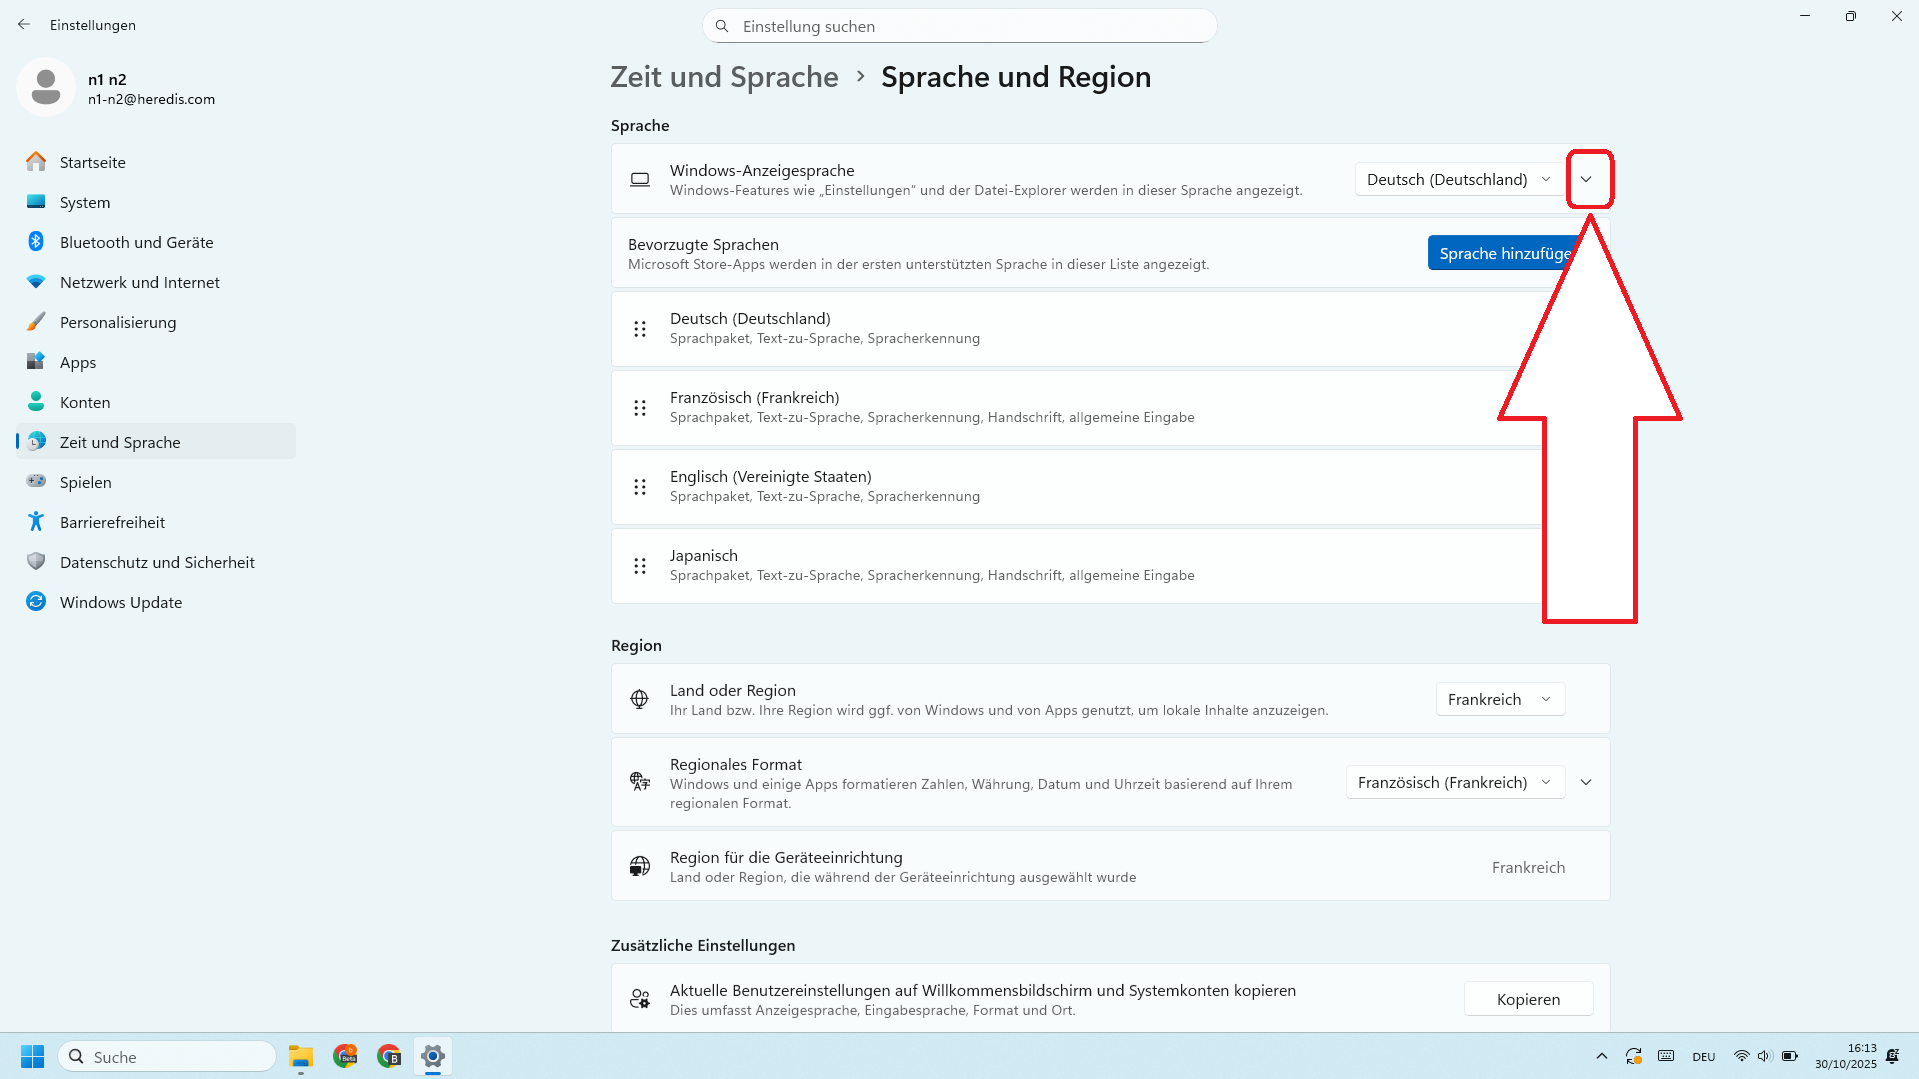
Task: Click the user profile avatar picture
Action: tap(46, 88)
